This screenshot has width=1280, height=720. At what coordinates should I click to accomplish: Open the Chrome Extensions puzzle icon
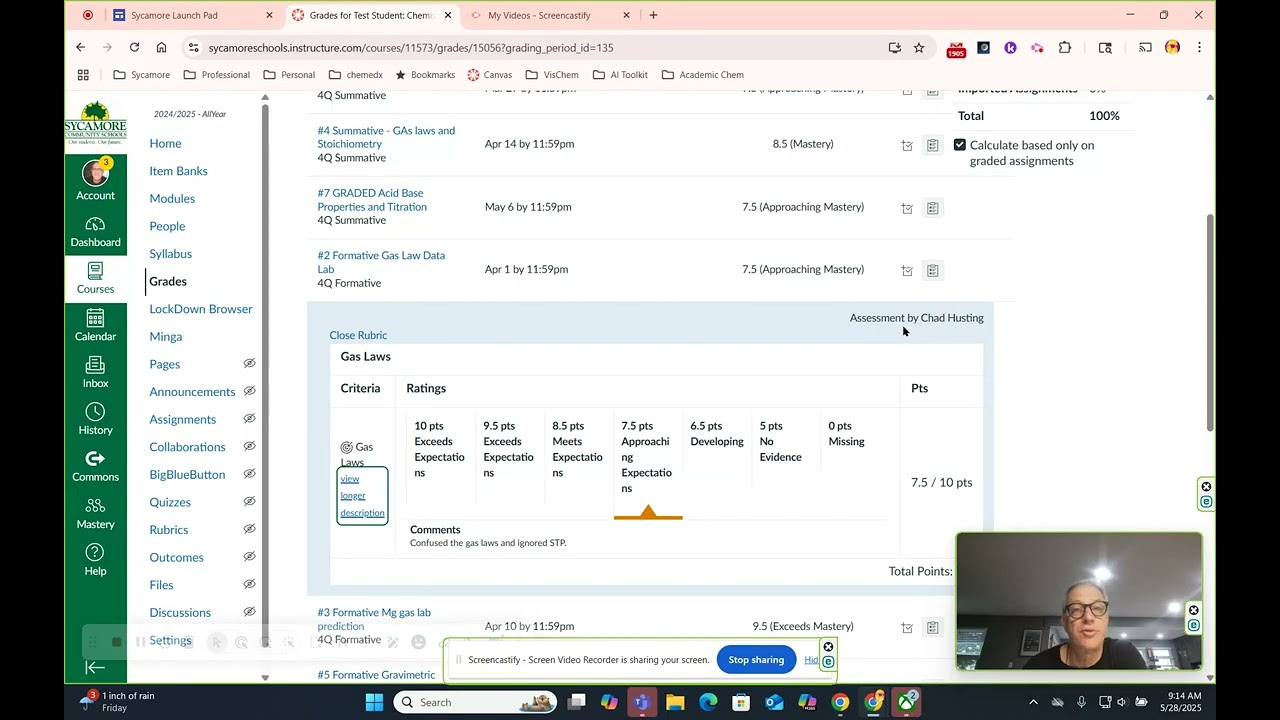click(1064, 47)
